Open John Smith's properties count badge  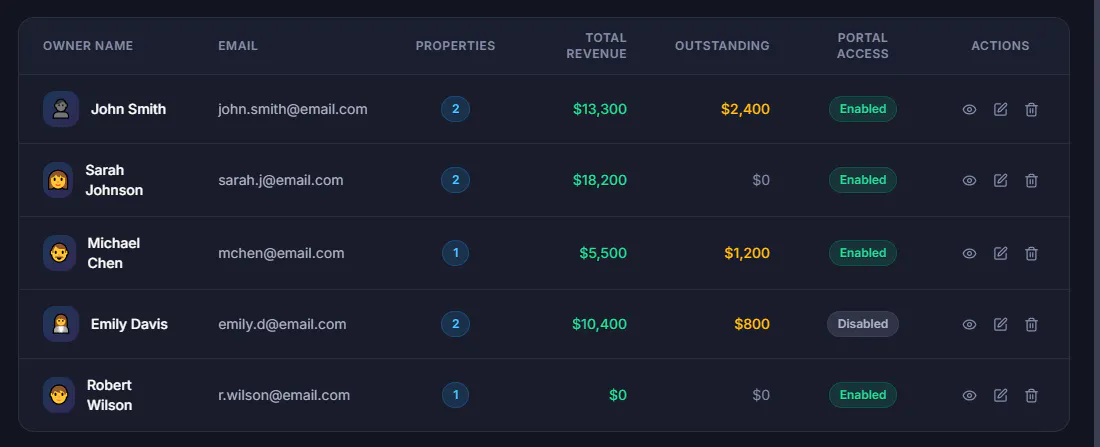click(x=455, y=109)
